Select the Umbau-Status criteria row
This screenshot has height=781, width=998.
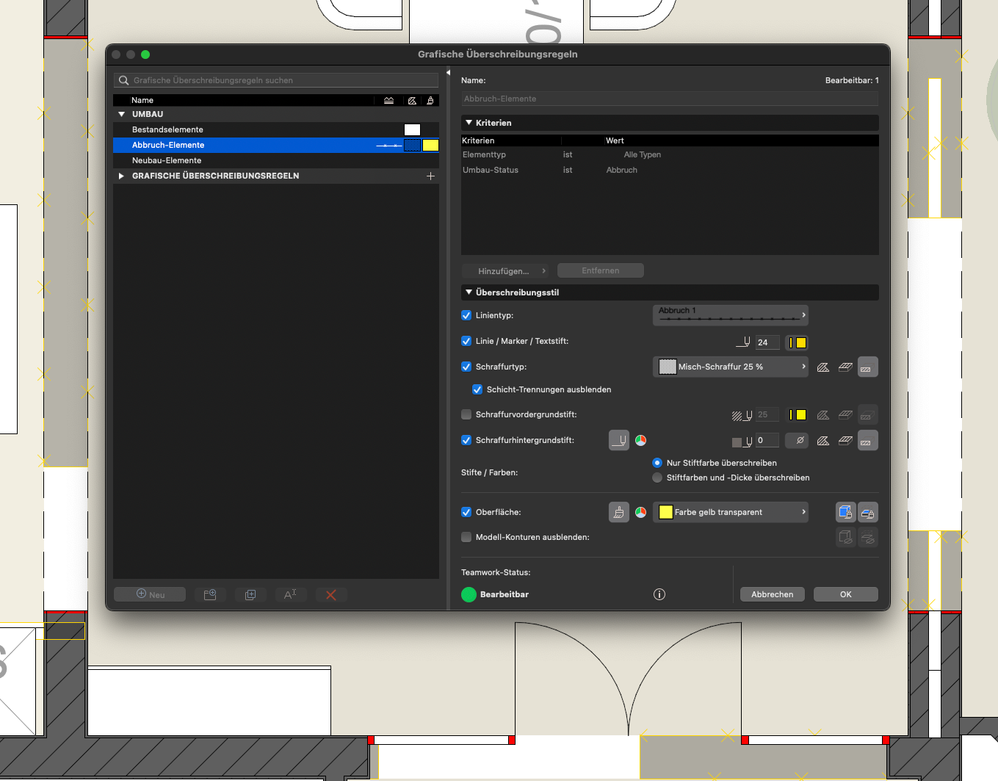click(670, 170)
